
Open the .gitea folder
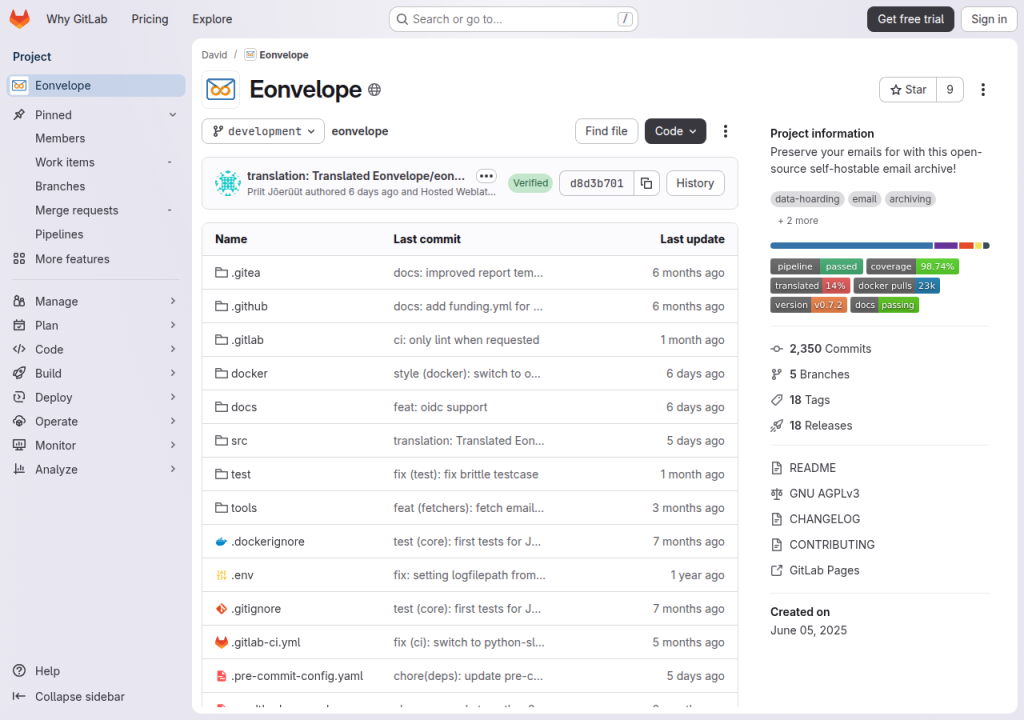[246, 272]
